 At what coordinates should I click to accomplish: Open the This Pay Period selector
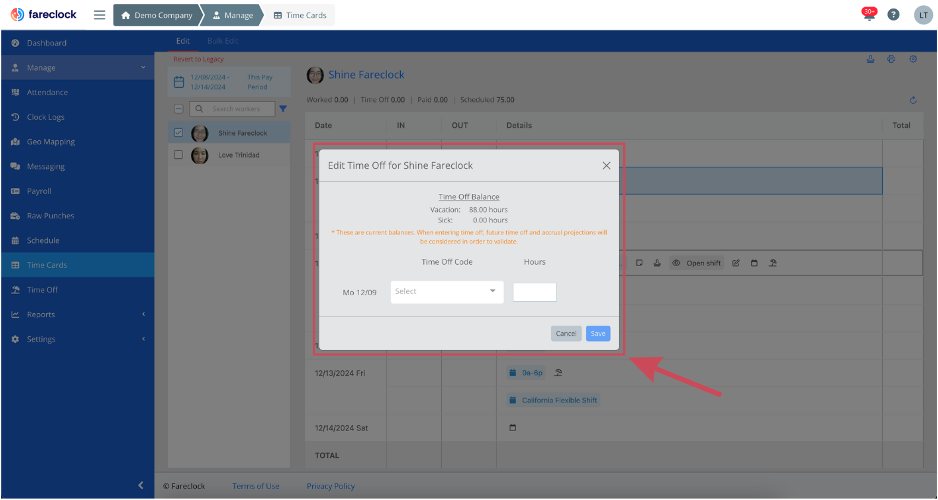click(x=260, y=82)
